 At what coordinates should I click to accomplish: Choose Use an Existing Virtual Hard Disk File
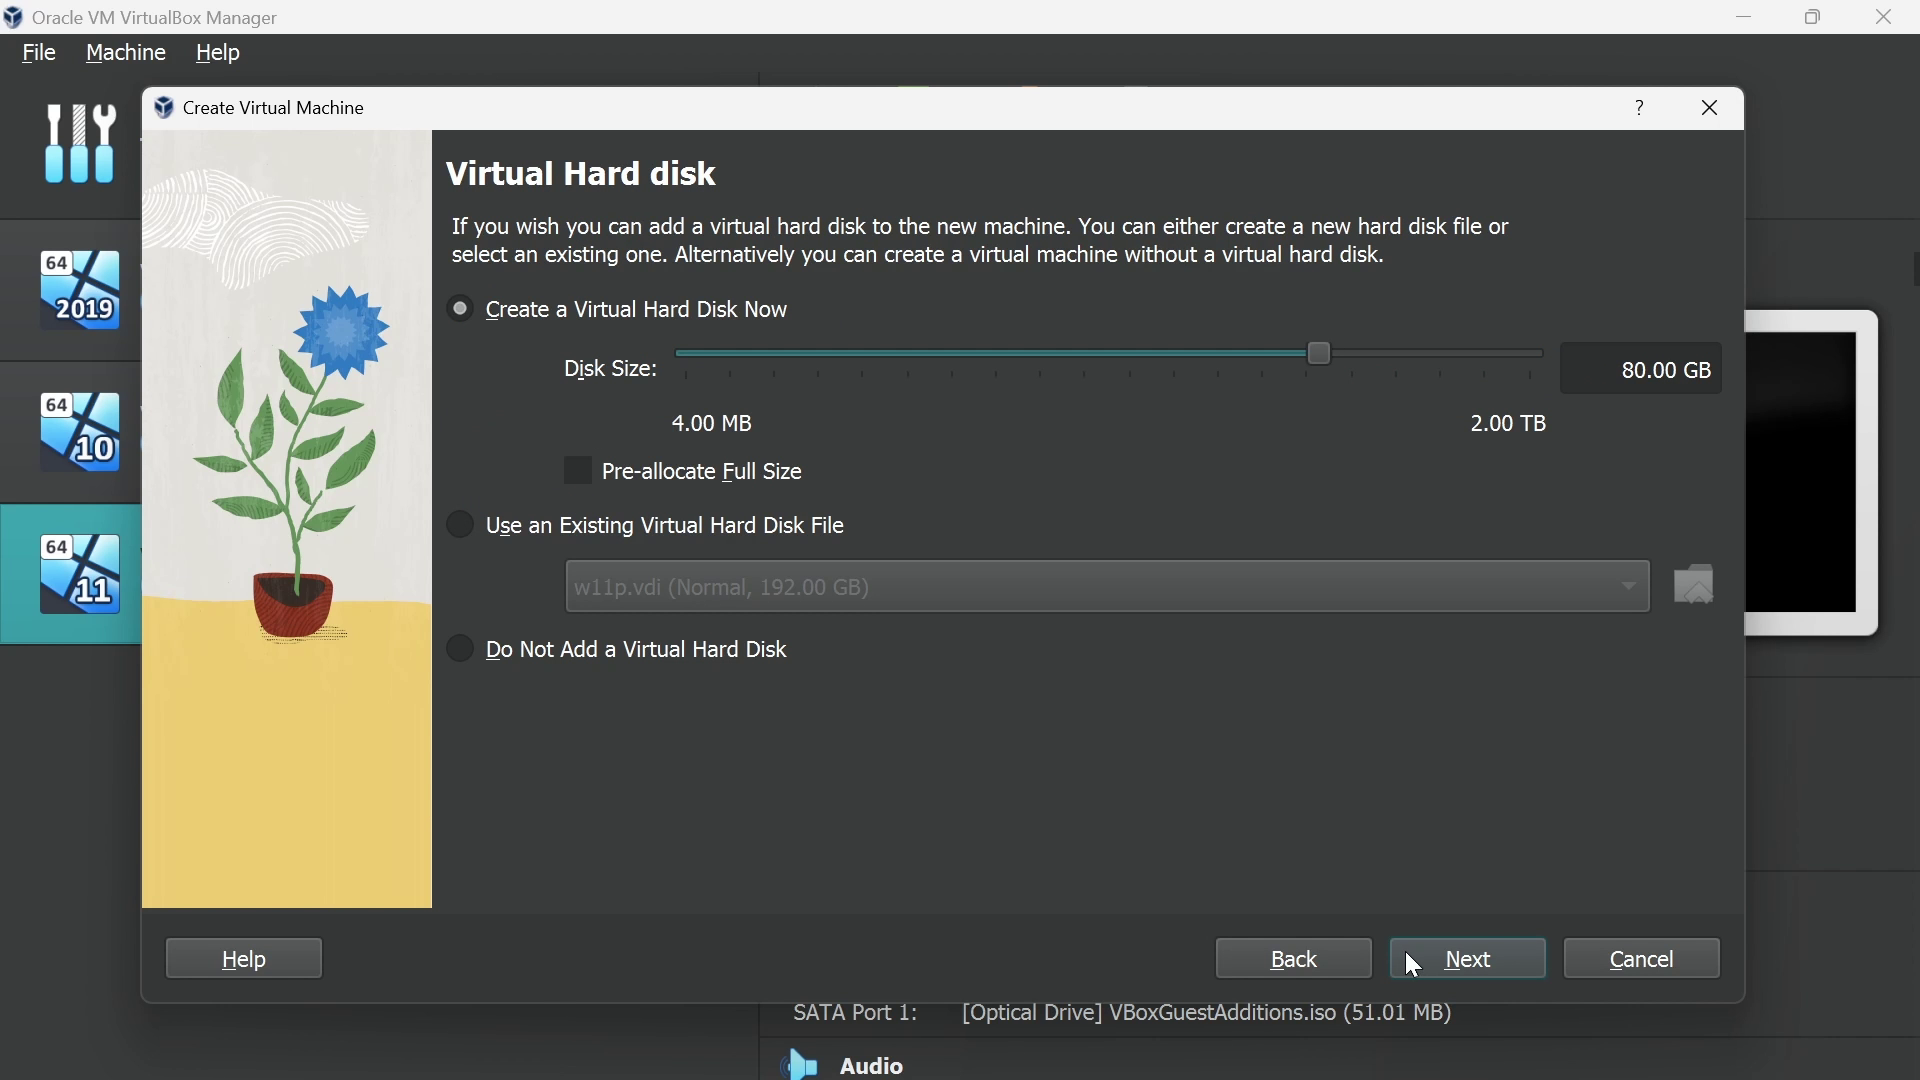461,525
